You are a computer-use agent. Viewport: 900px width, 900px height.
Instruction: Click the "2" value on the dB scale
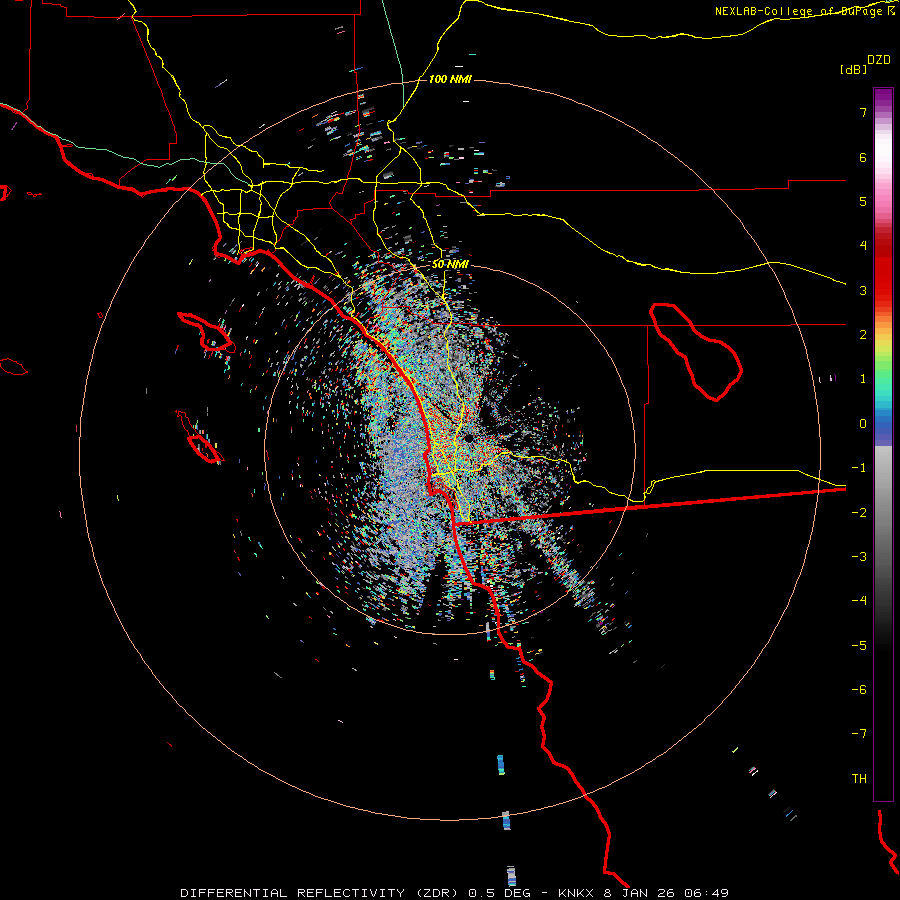(863, 335)
